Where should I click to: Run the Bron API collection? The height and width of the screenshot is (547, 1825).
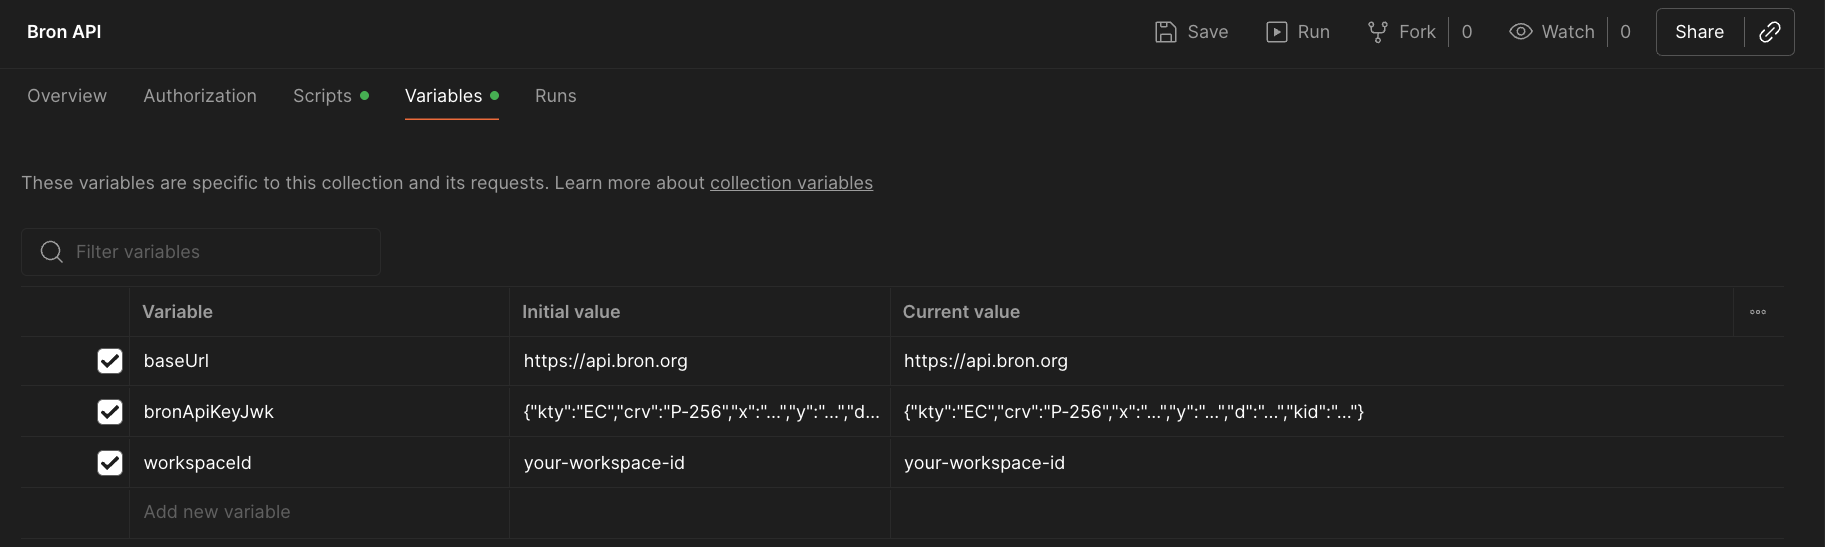coord(1298,32)
